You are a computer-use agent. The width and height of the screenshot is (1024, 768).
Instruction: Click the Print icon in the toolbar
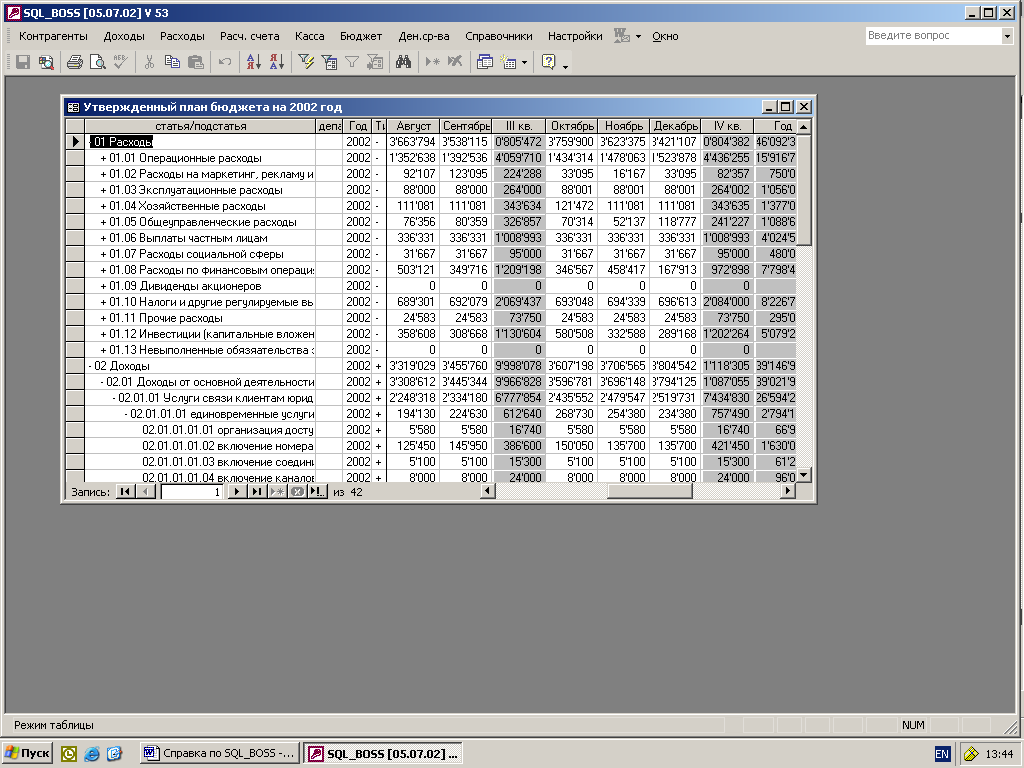[x=74, y=62]
